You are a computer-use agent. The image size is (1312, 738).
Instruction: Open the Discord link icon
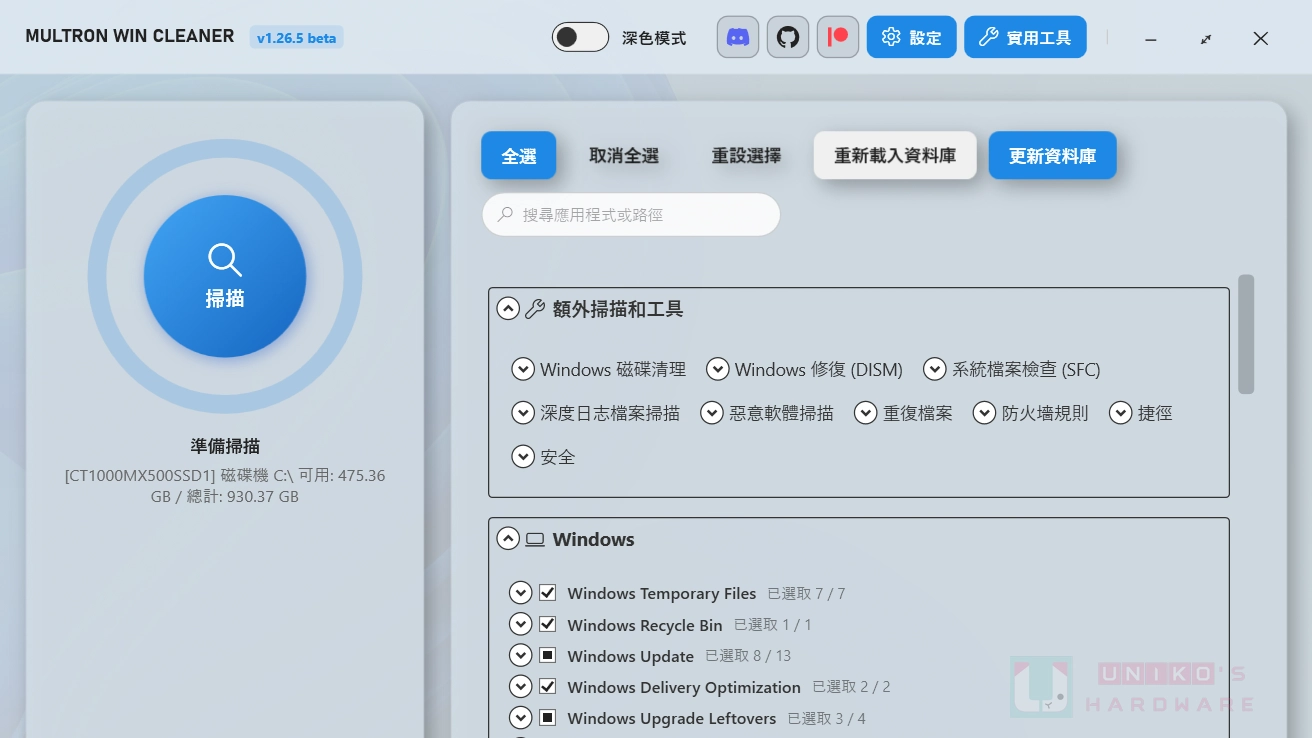[738, 37]
